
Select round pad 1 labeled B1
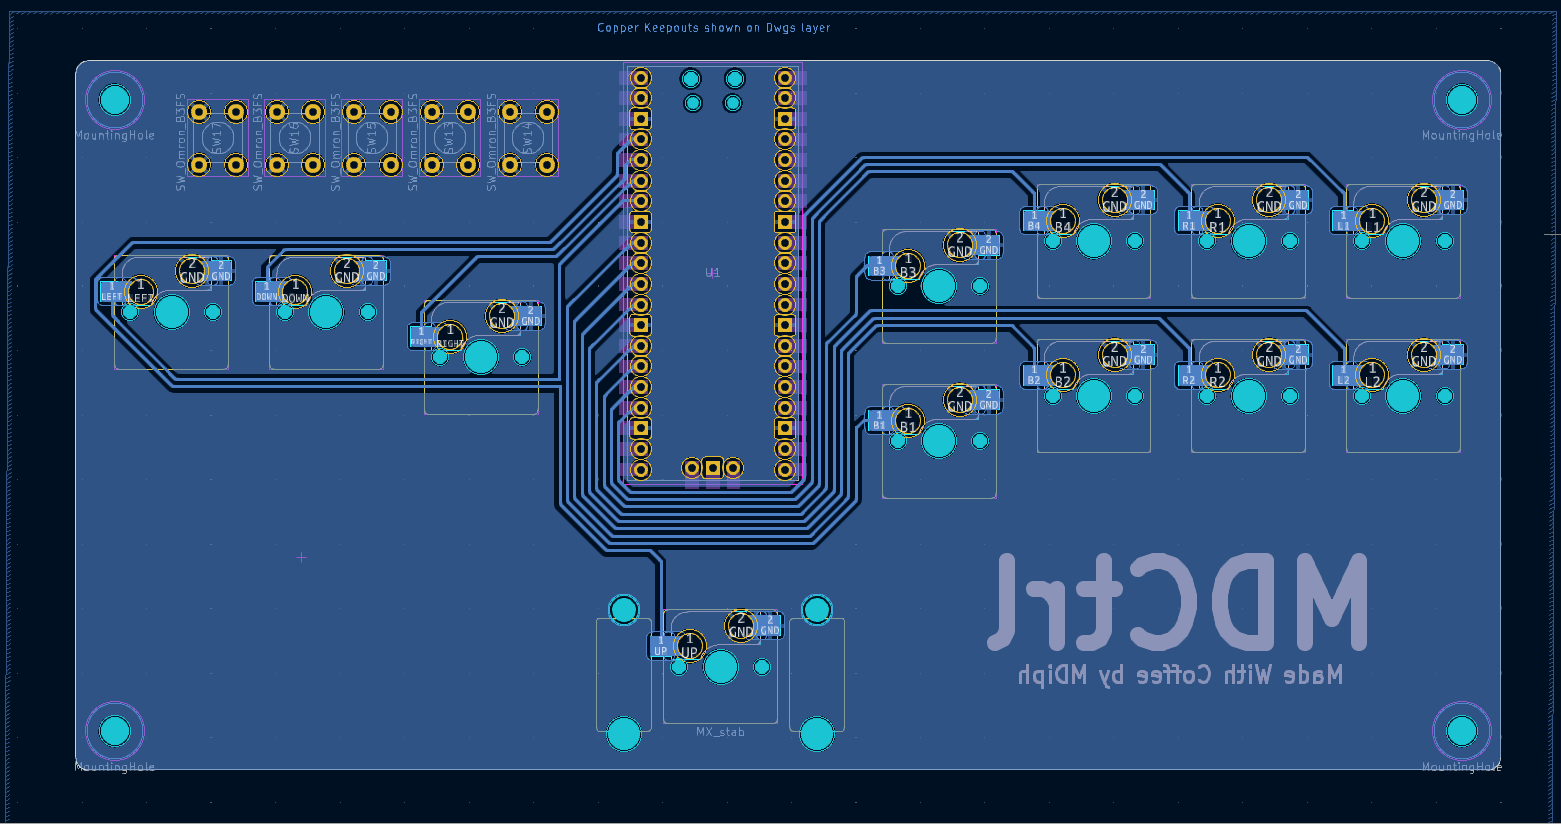click(x=908, y=420)
